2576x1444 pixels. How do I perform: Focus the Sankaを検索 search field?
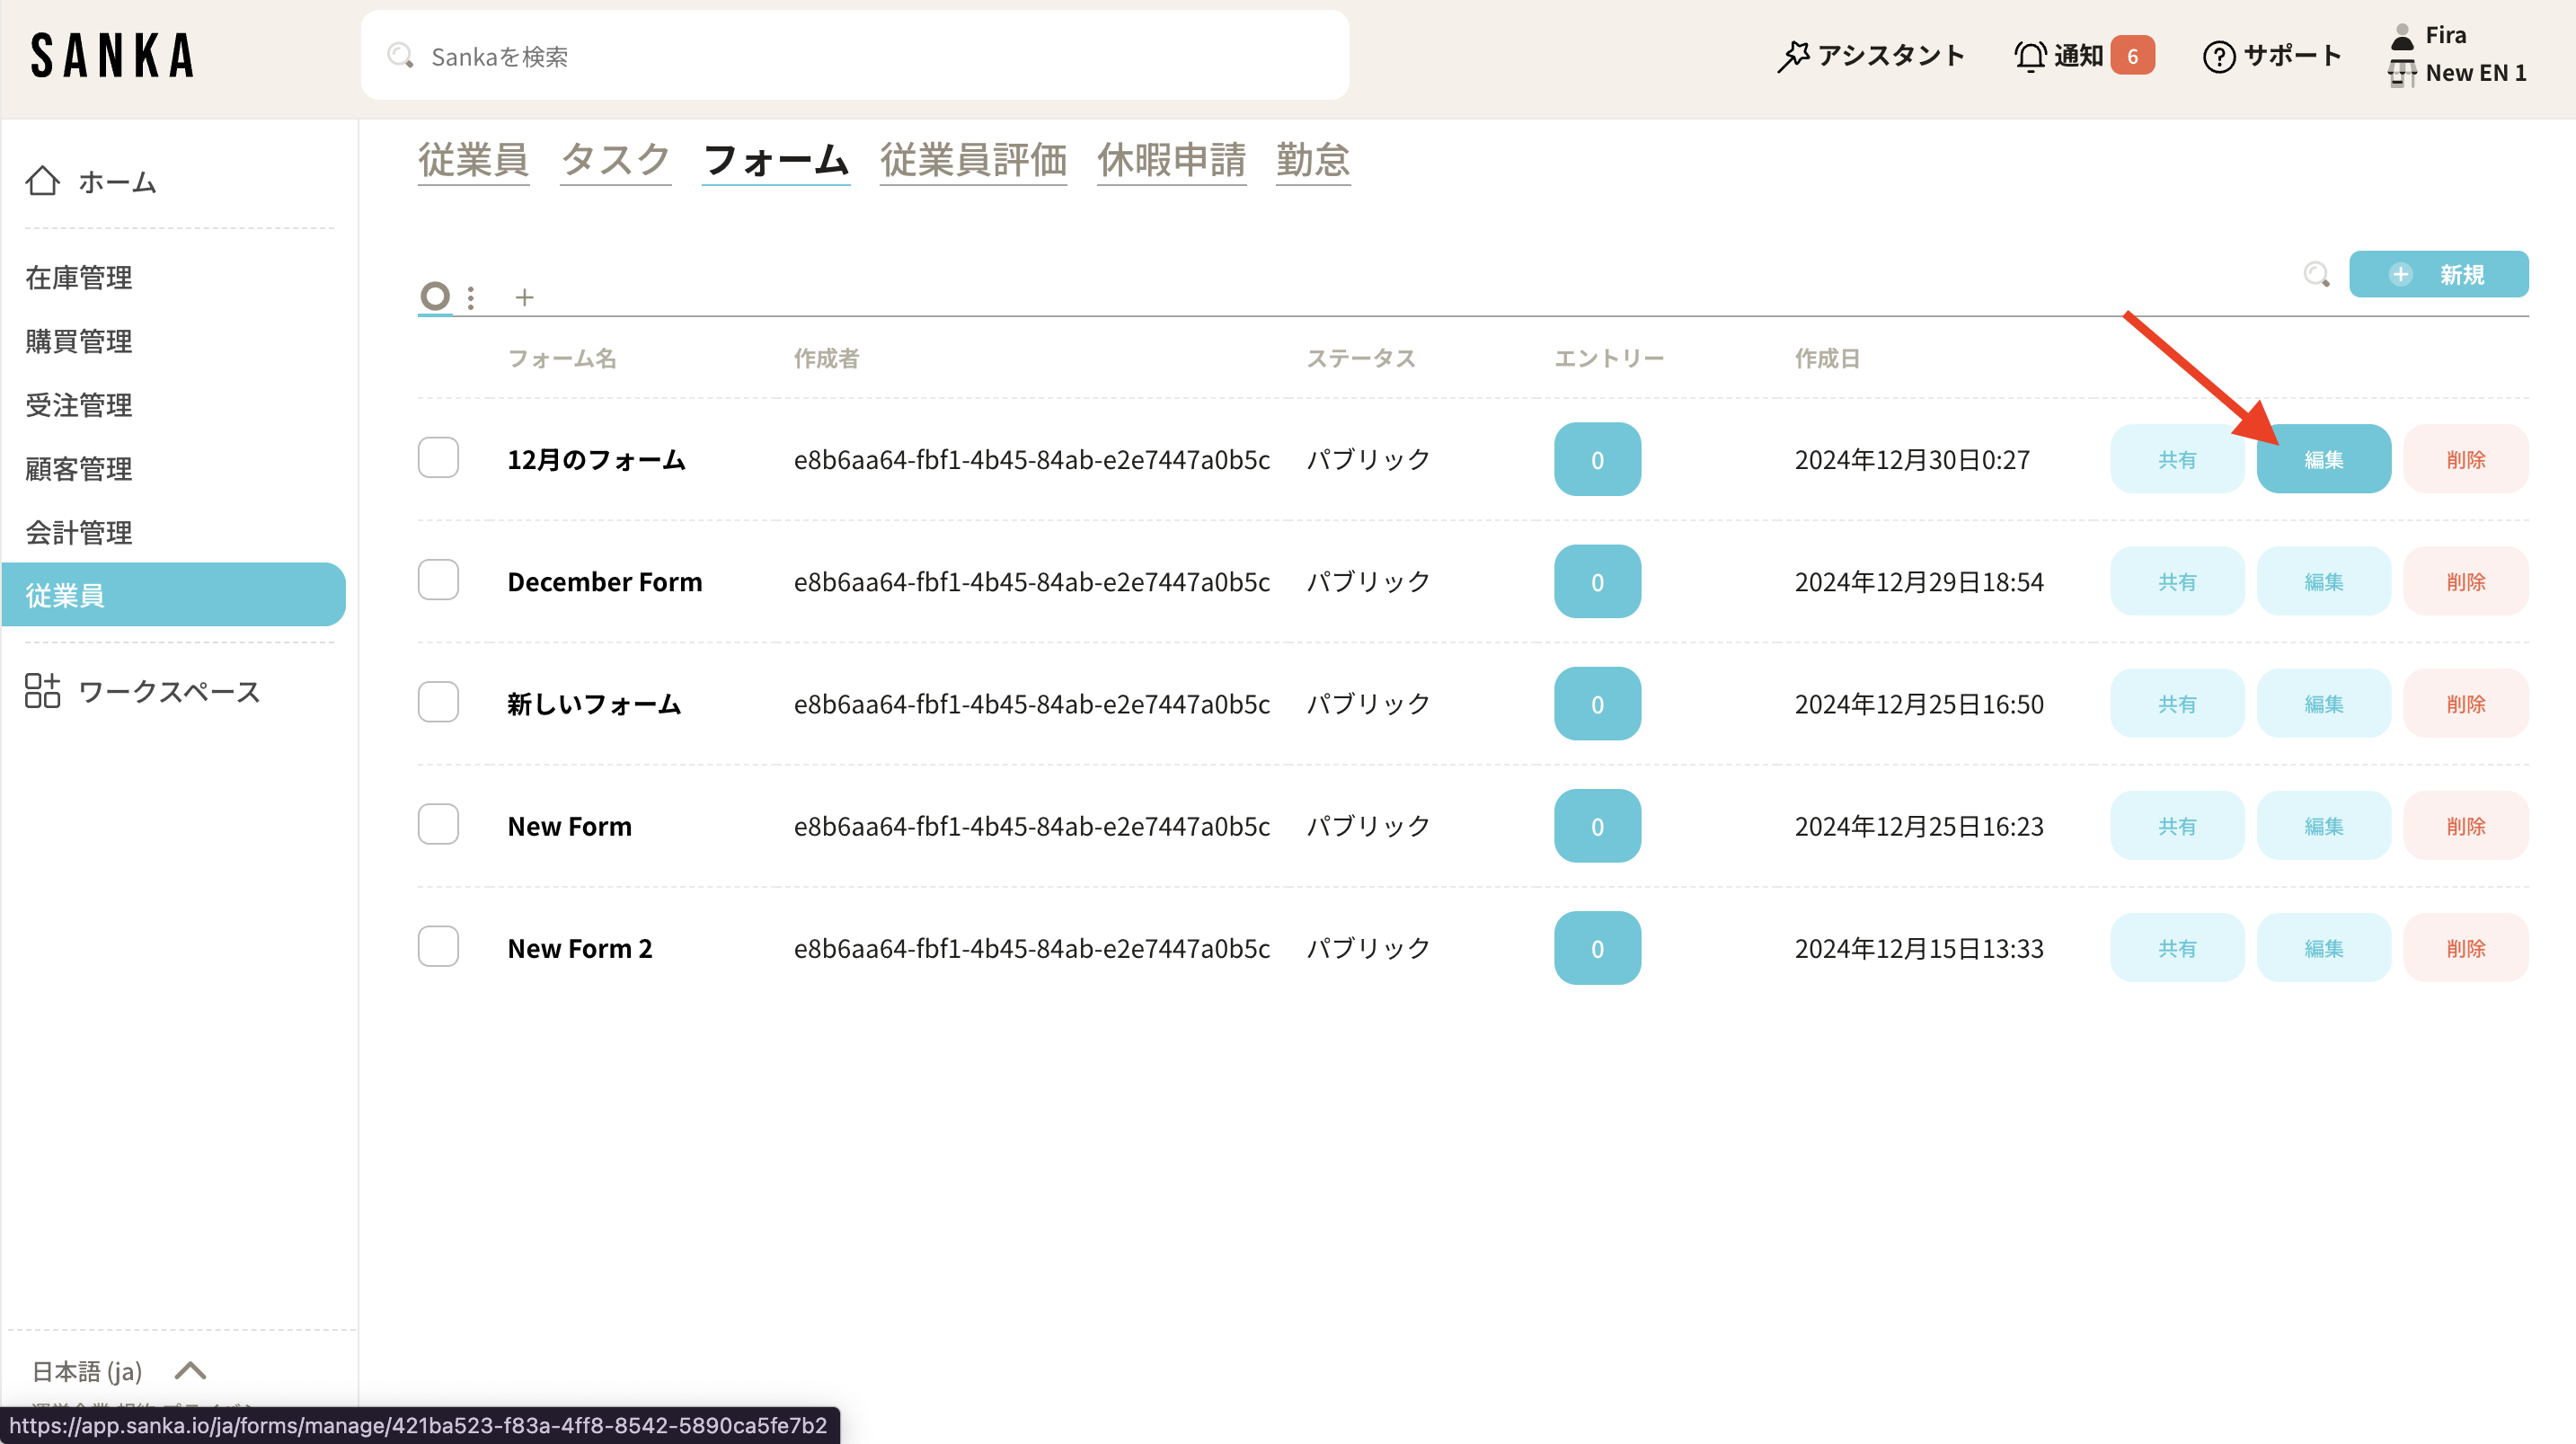(x=855, y=56)
